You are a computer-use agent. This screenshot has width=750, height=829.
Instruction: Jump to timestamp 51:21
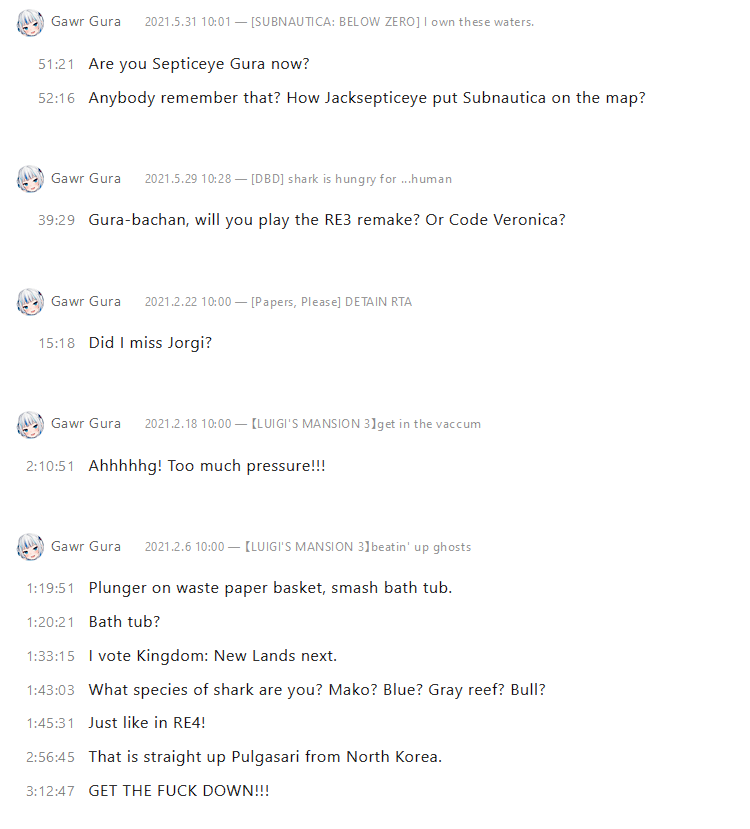(56, 64)
